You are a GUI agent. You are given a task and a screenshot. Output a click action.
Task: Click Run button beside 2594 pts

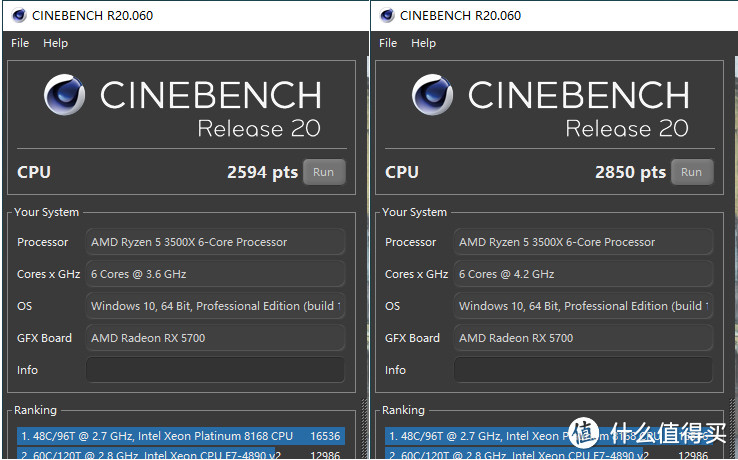coord(324,172)
